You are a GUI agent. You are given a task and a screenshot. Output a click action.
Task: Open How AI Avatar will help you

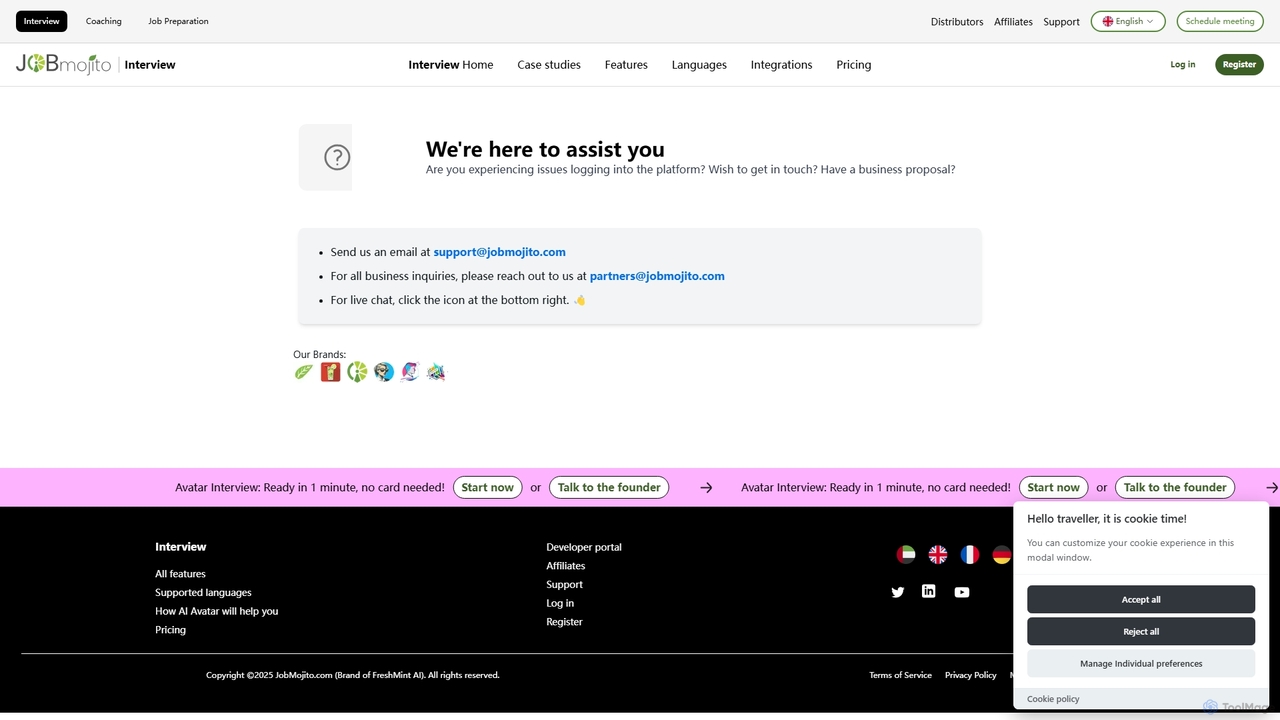(x=217, y=611)
